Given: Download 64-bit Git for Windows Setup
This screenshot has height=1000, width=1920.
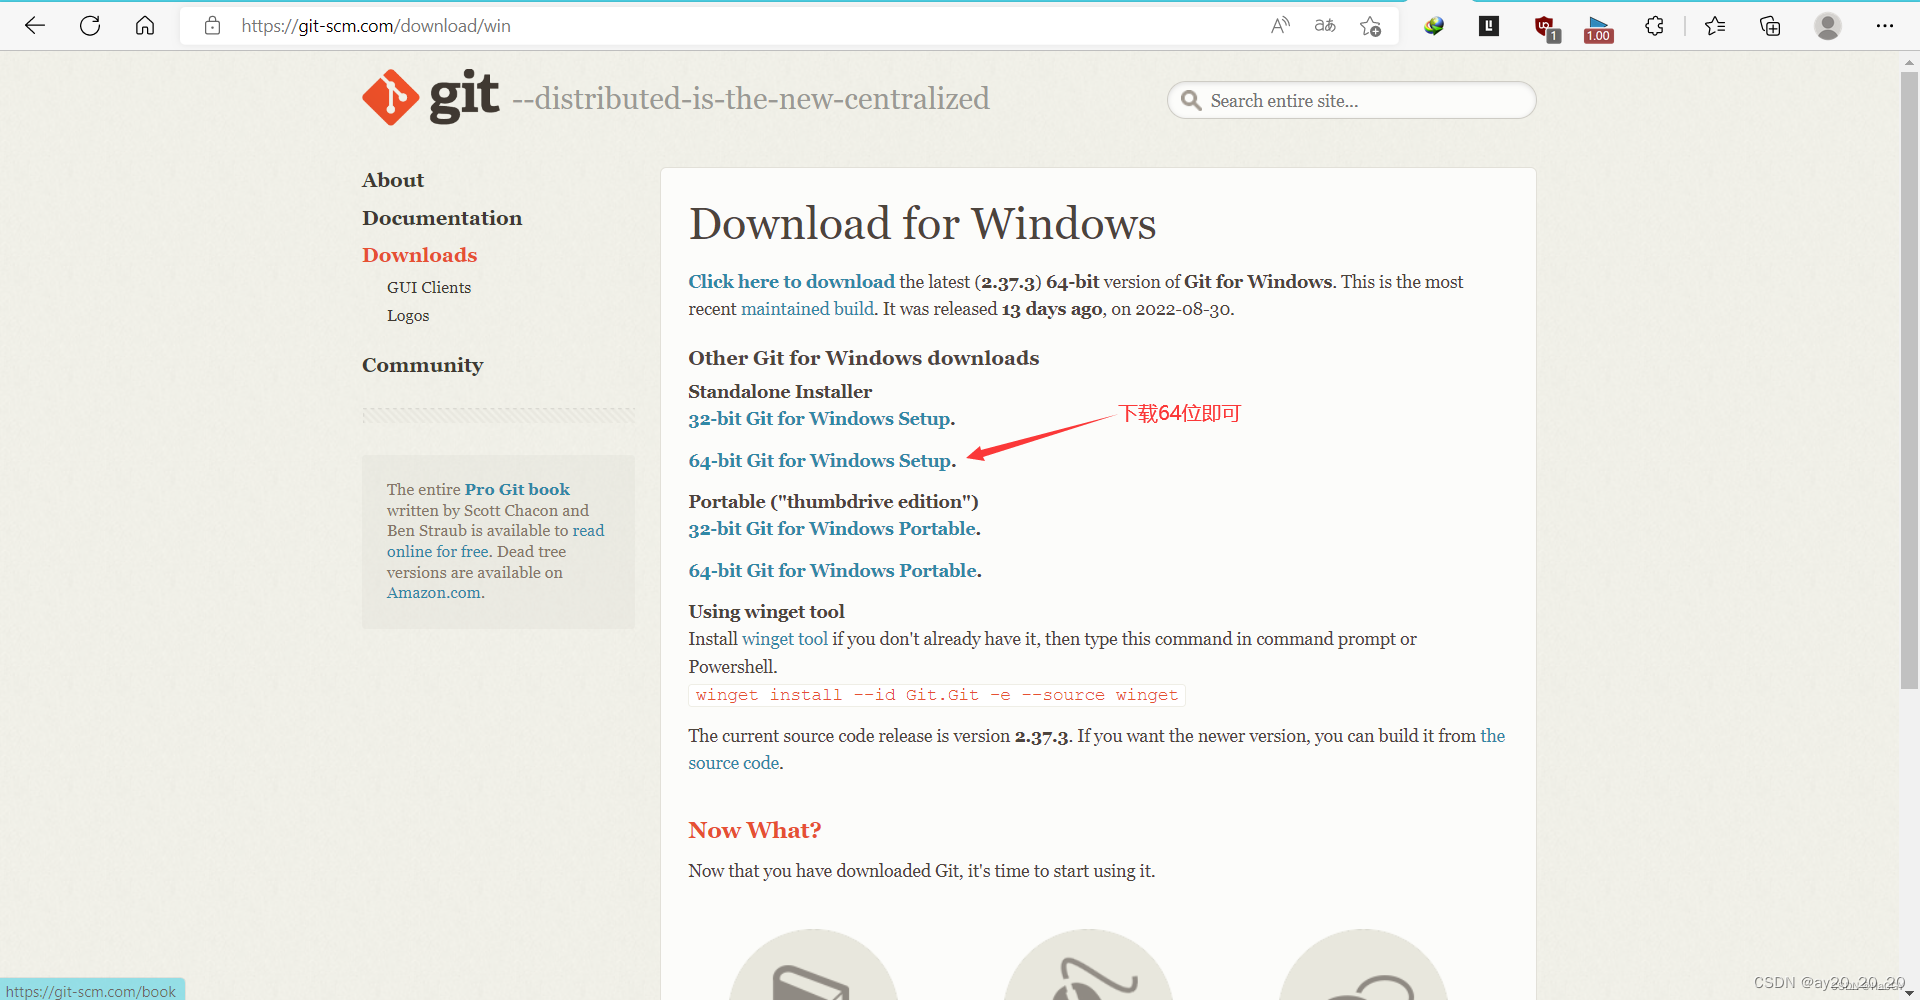Looking at the screenshot, I should 820,461.
